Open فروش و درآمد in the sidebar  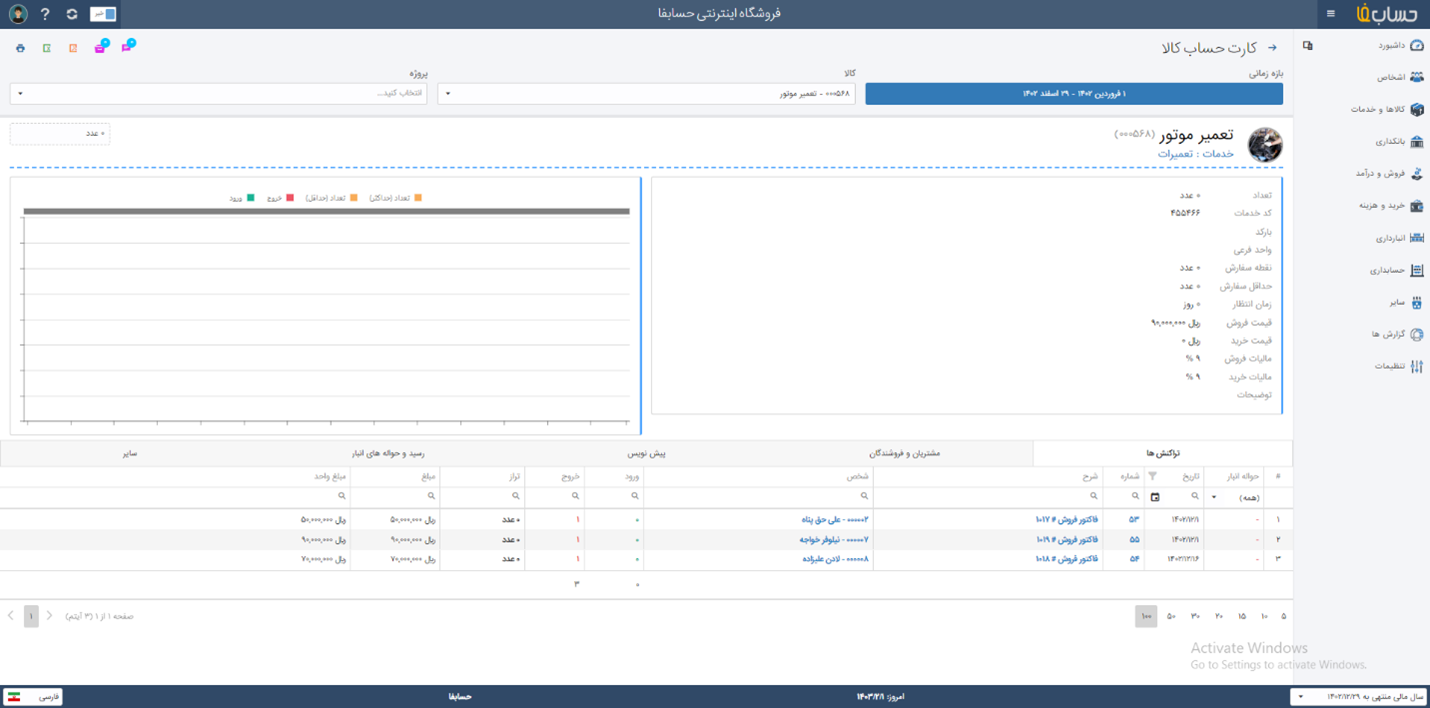[1390, 173]
